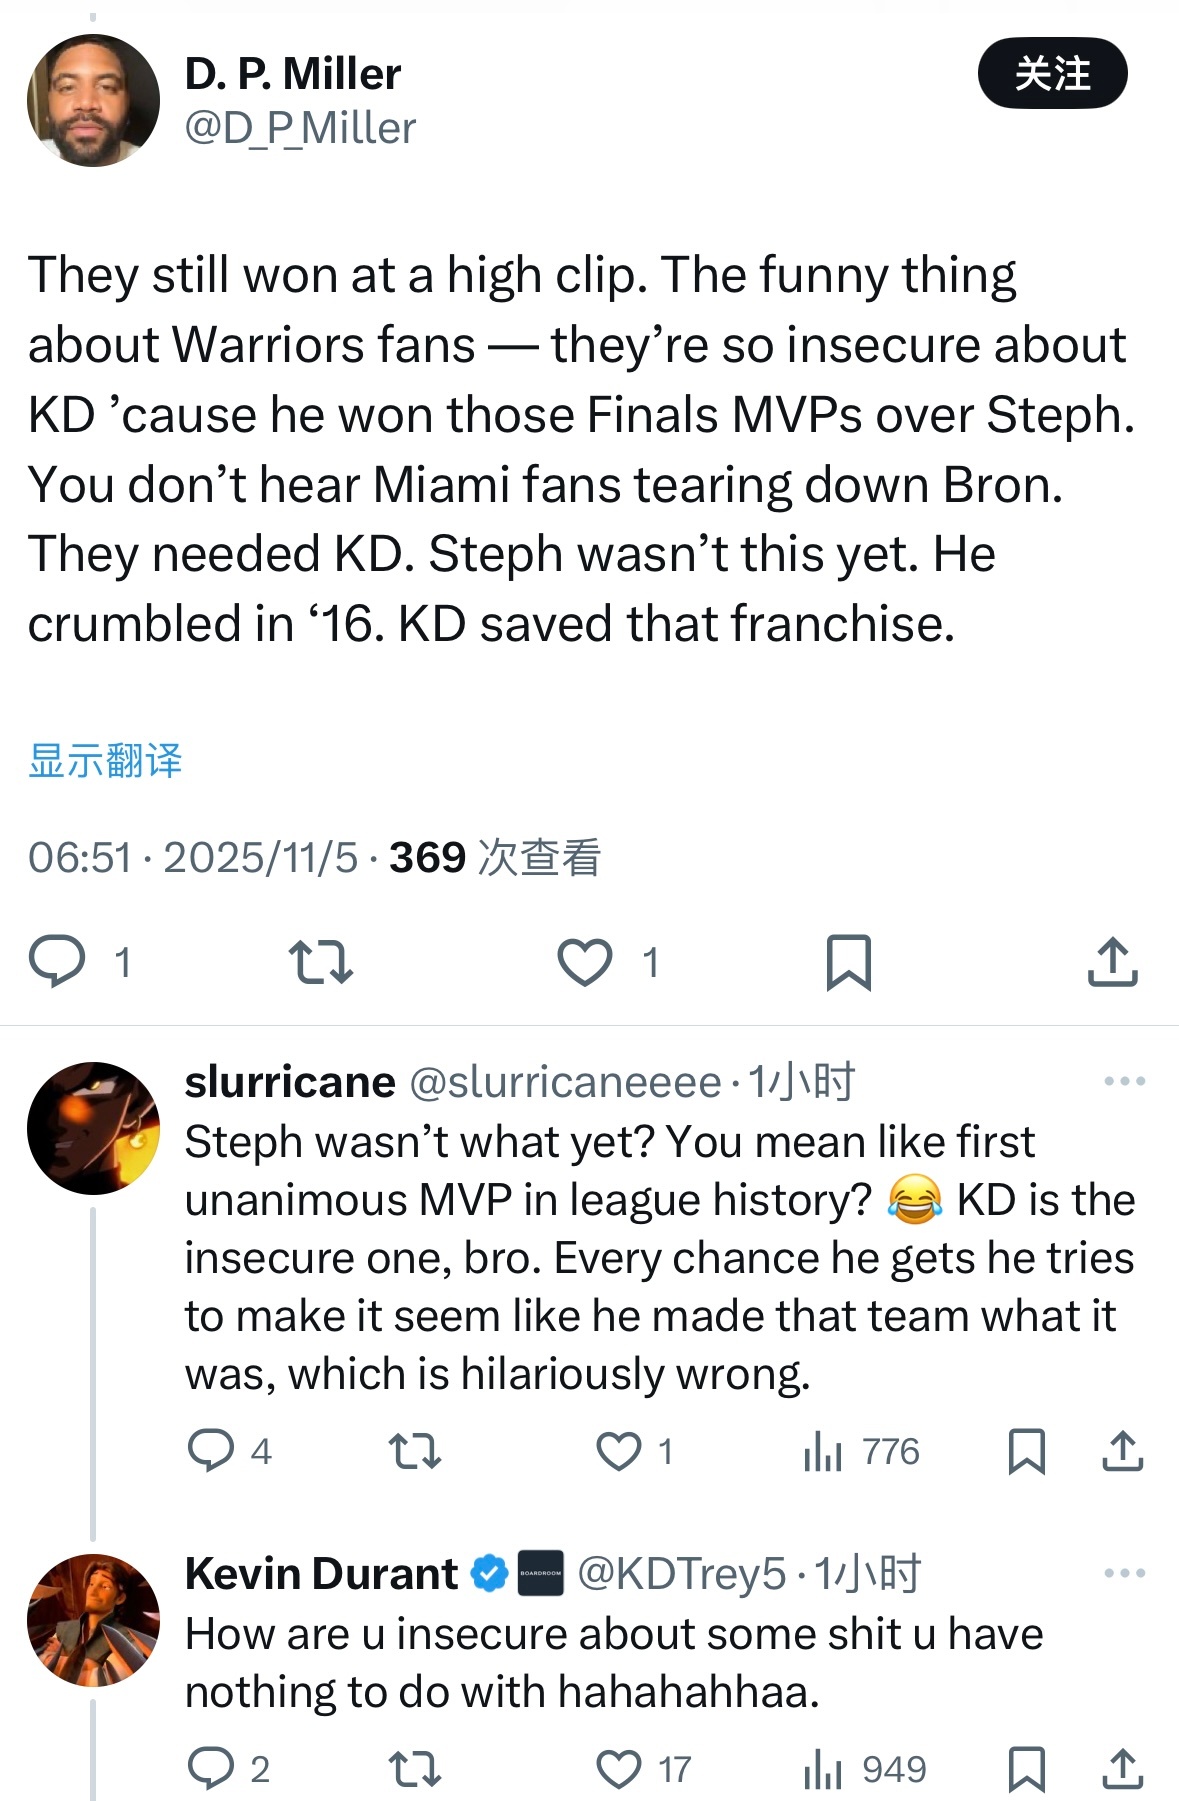
Task: Click the 关注 follow button
Action: tap(1052, 74)
